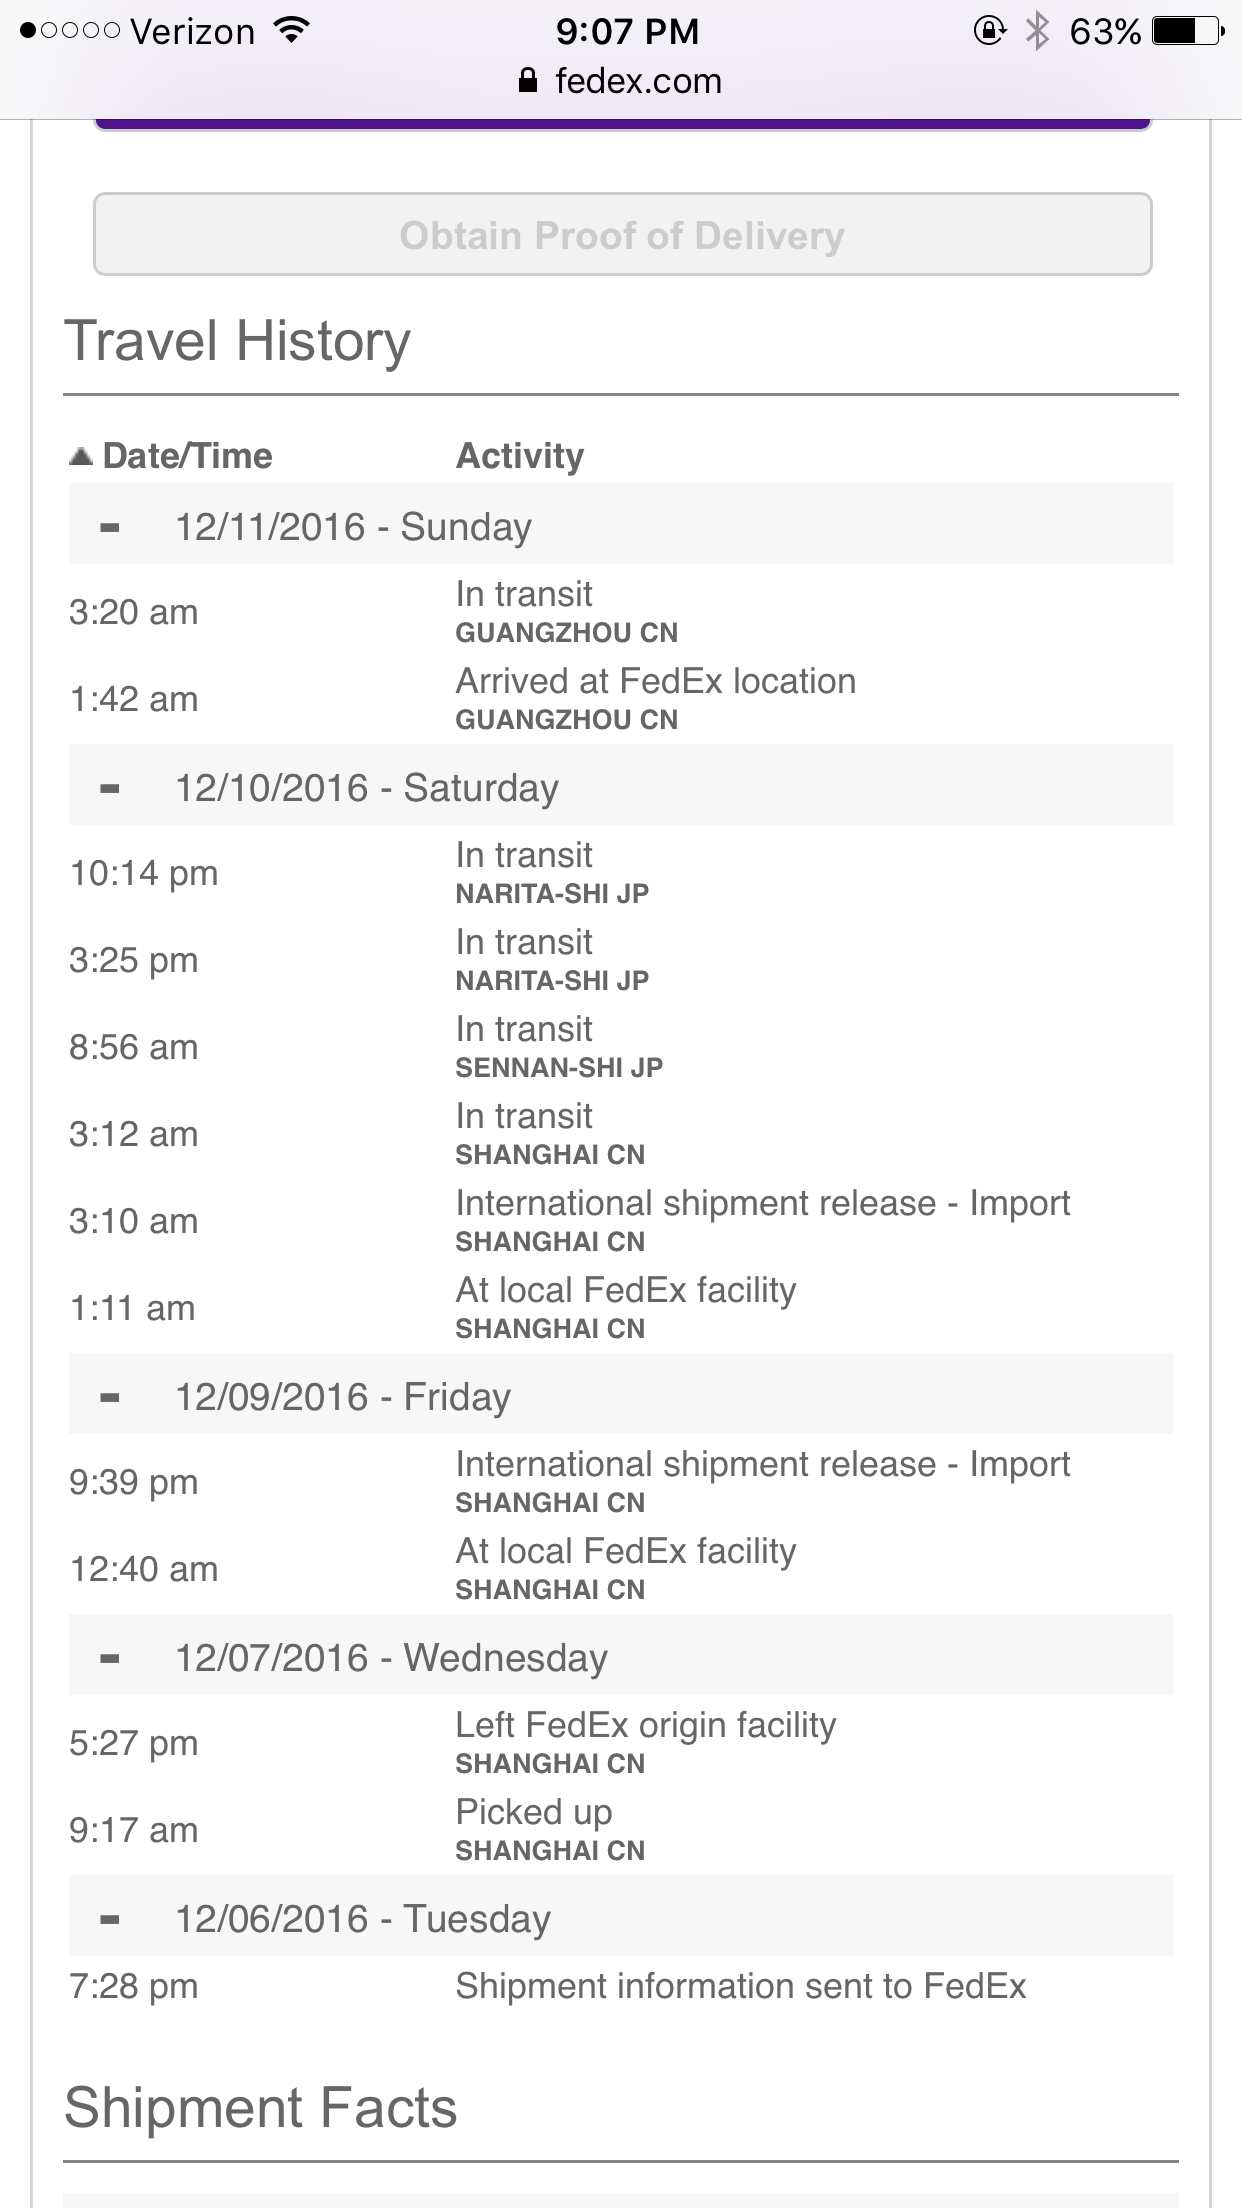Tap the Wi-Fi status icon
The image size is (1242, 2208).
[x=292, y=31]
